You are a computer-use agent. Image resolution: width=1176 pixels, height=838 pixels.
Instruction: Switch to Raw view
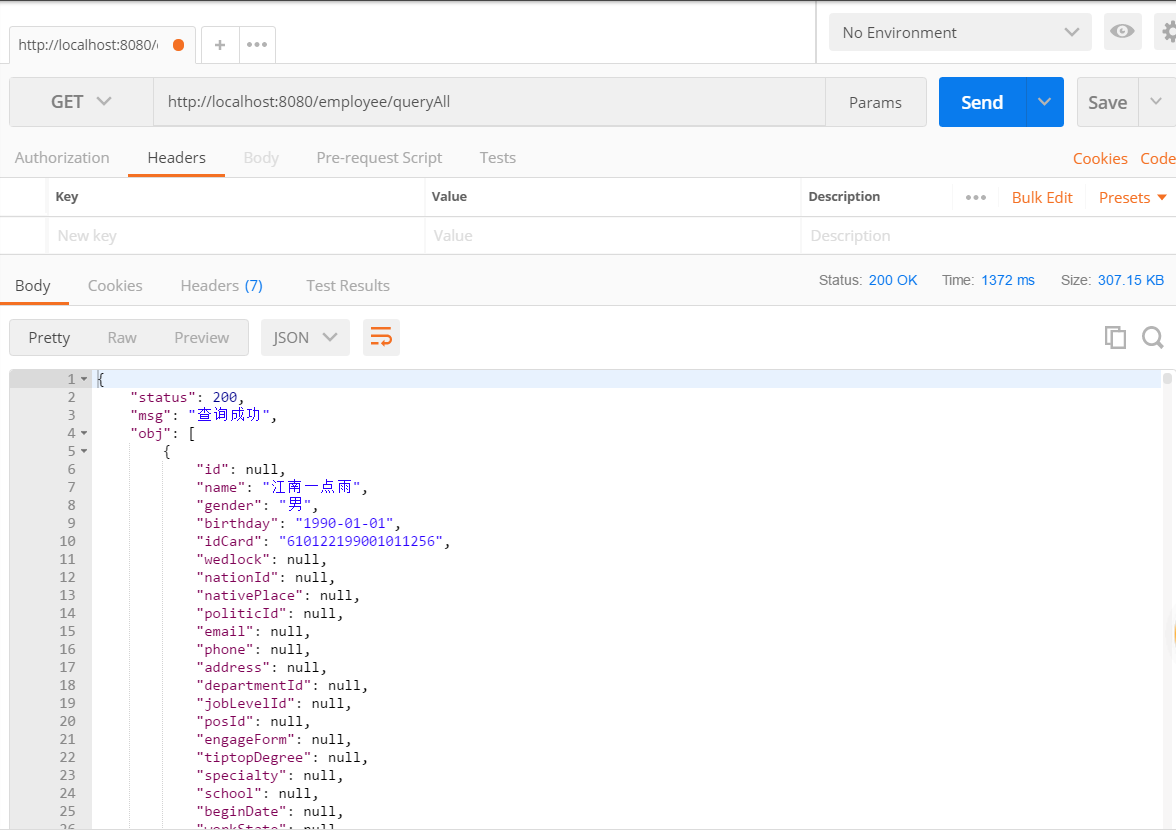click(122, 338)
